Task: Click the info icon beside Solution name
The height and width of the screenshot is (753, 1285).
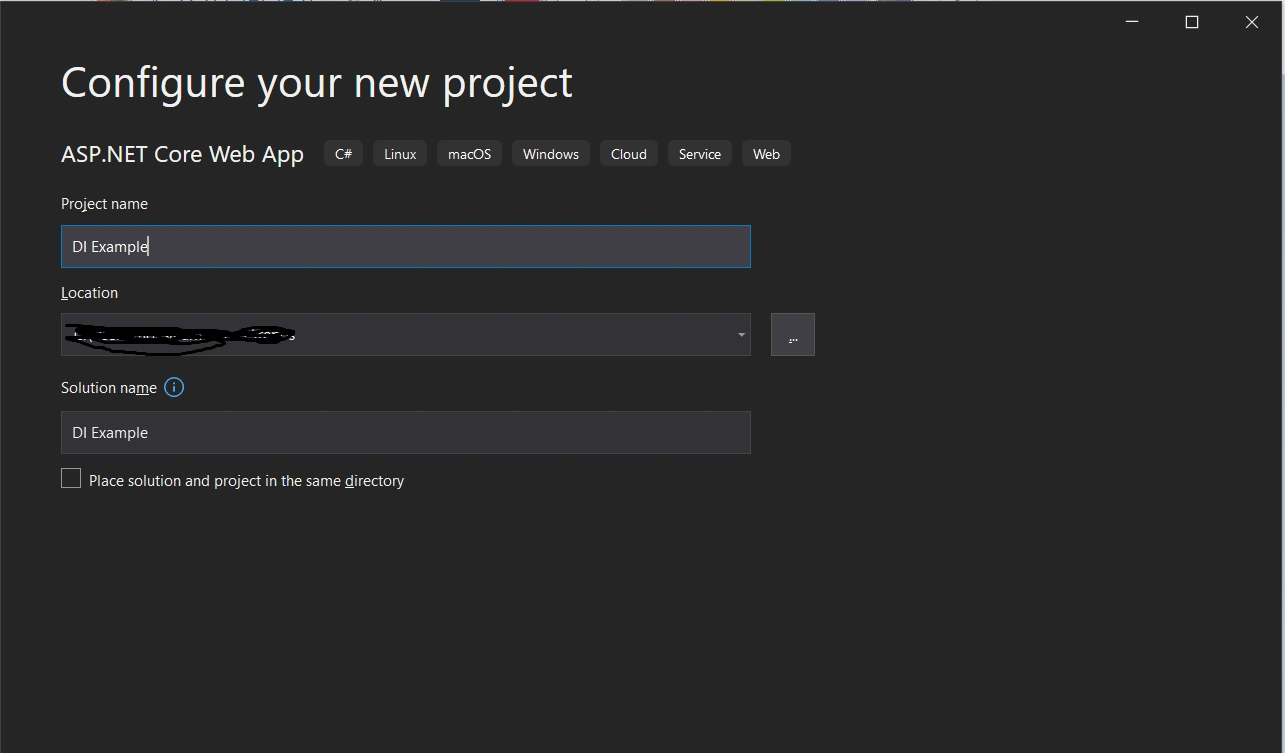Action: [x=174, y=387]
